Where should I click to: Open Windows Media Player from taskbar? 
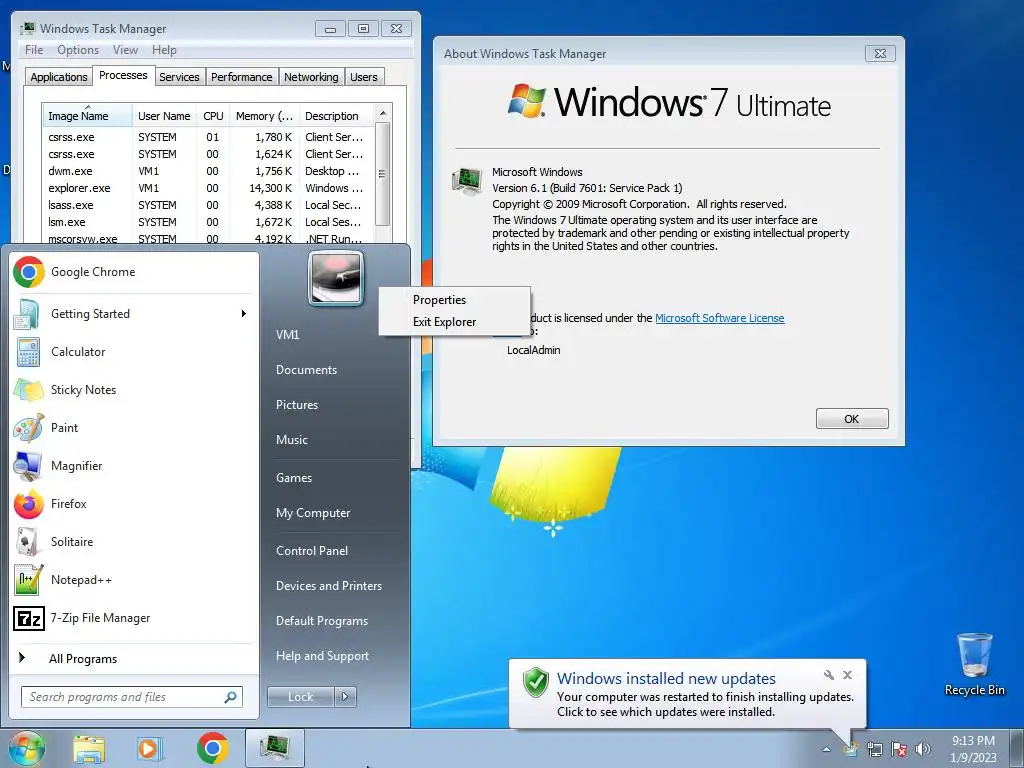tap(149, 748)
